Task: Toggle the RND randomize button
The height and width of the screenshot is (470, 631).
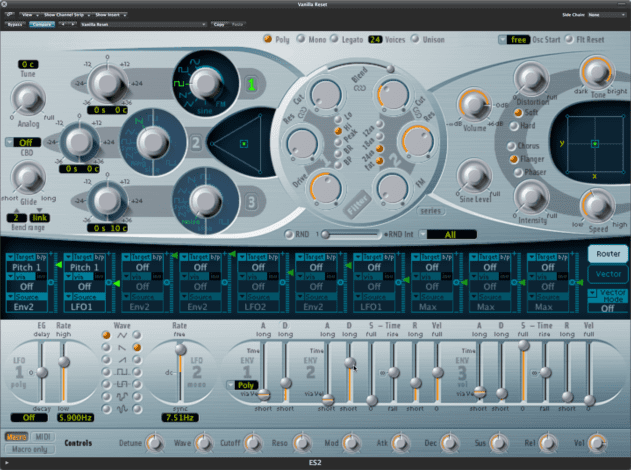Action: pyautogui.click(x=289, y=234)
